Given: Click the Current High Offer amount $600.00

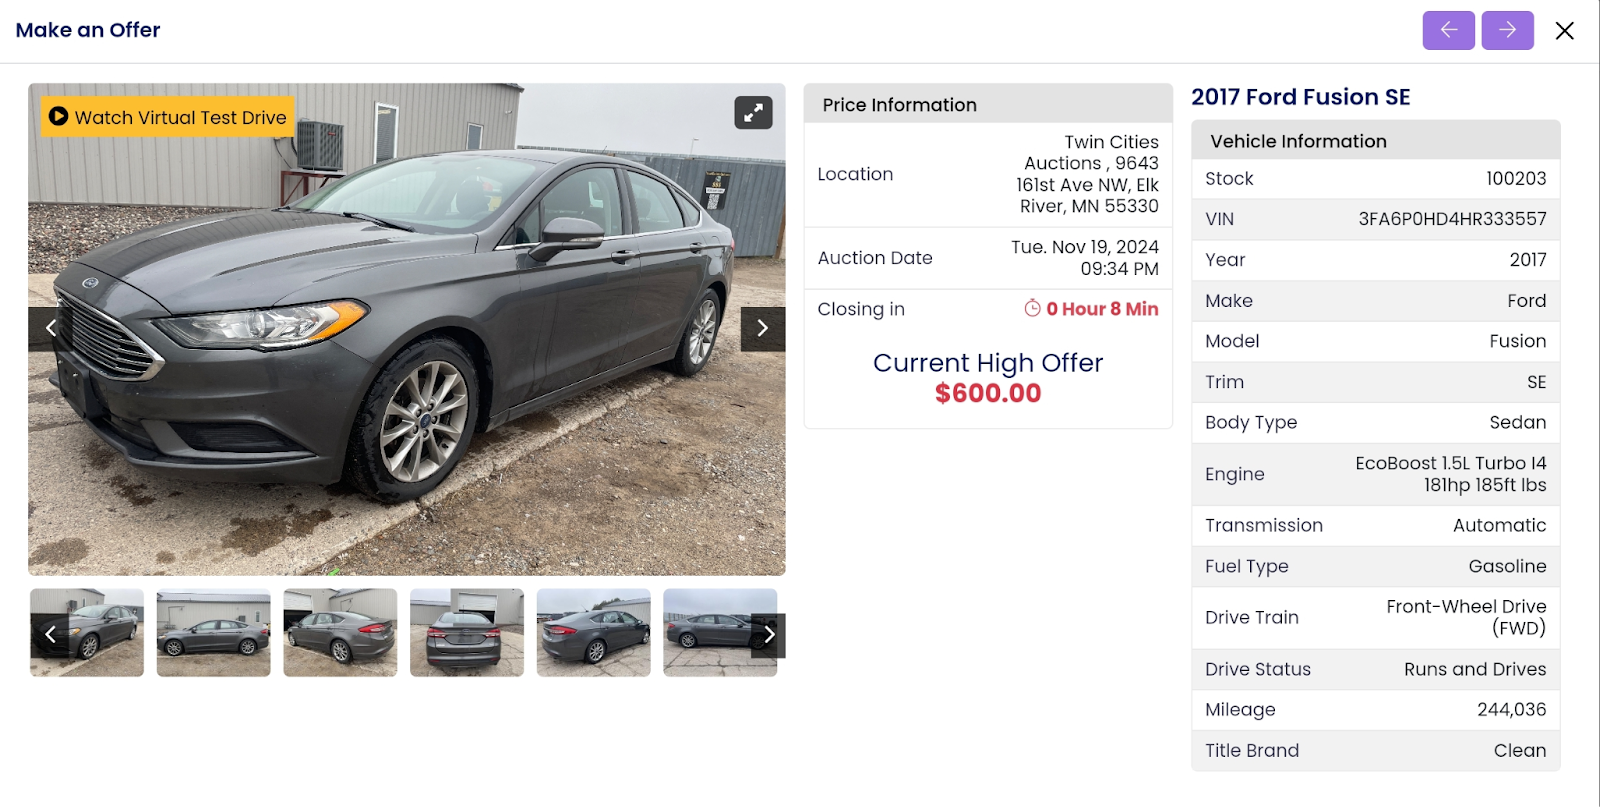Looking at the screenshot, I should [x=988, y=393].
